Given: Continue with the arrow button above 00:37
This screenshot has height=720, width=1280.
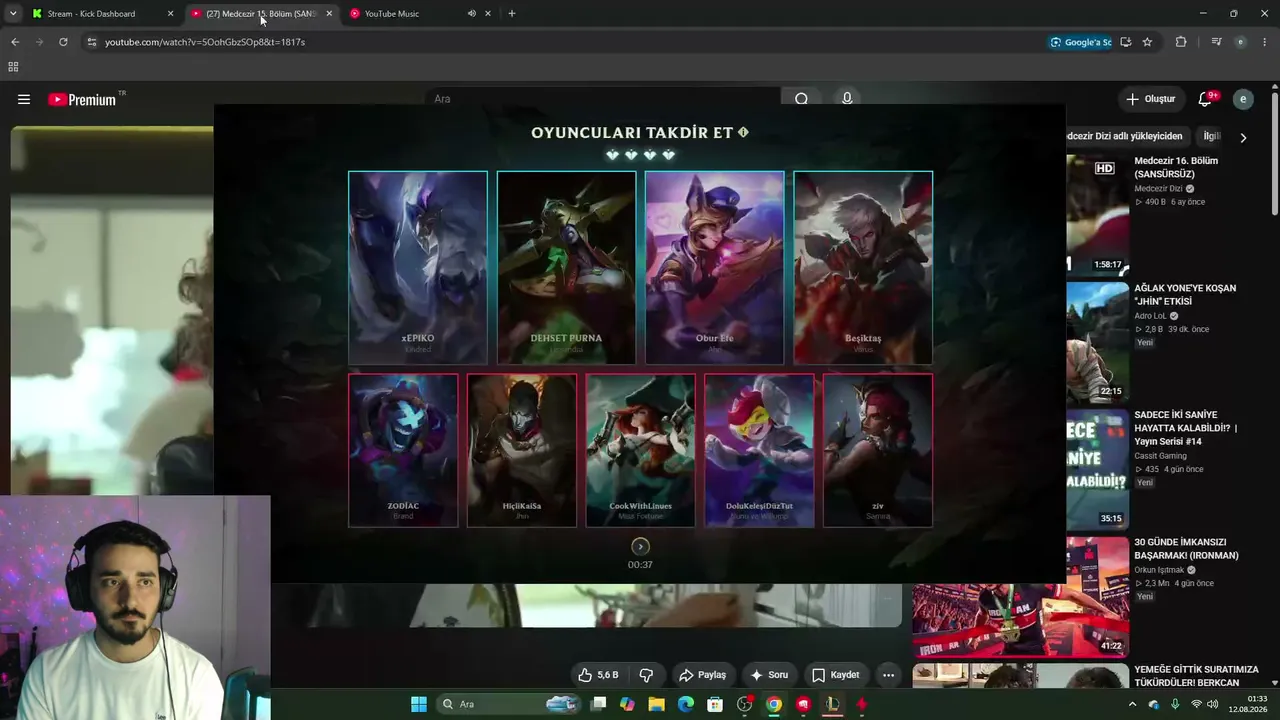Looking at the screenshot, I should pos(640,546).
